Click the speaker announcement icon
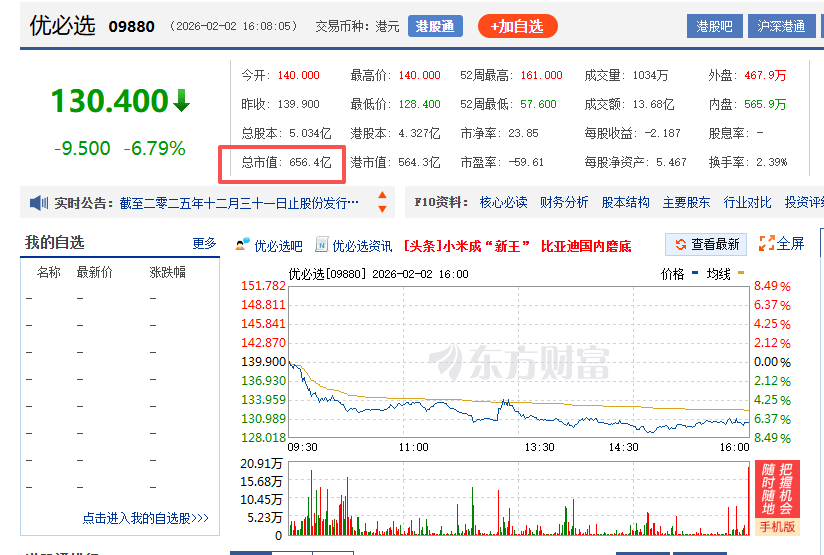Viewport: 824px width, 555px height. coord(38,203)
